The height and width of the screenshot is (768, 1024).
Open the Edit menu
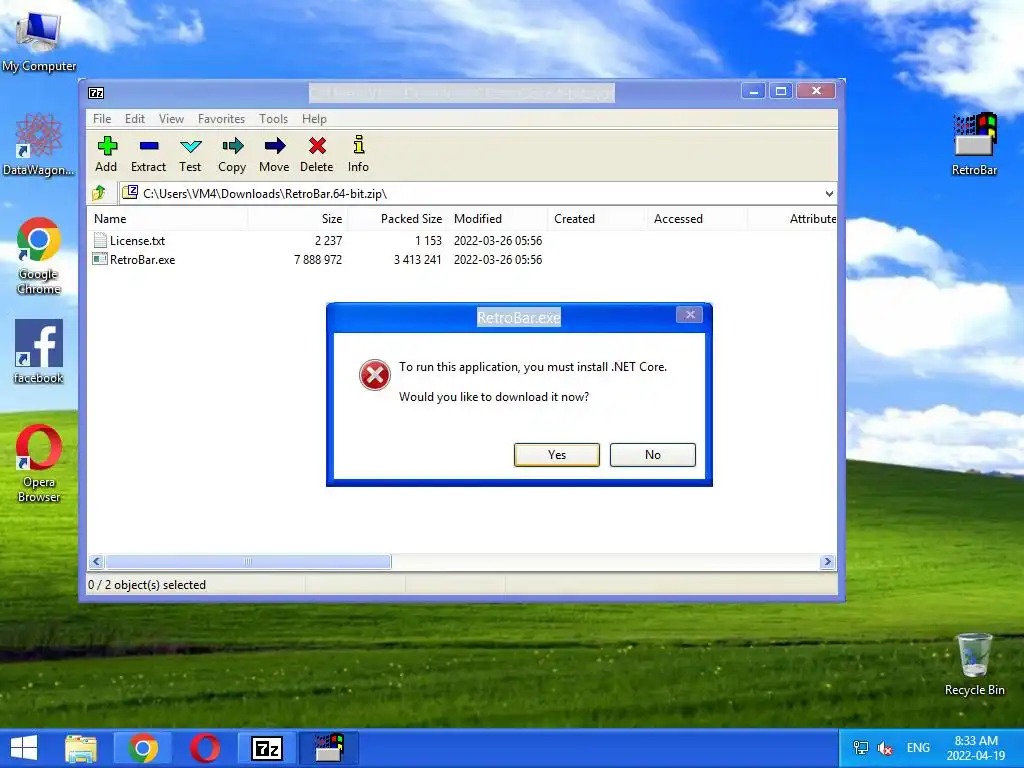click(x=135, y=119)
